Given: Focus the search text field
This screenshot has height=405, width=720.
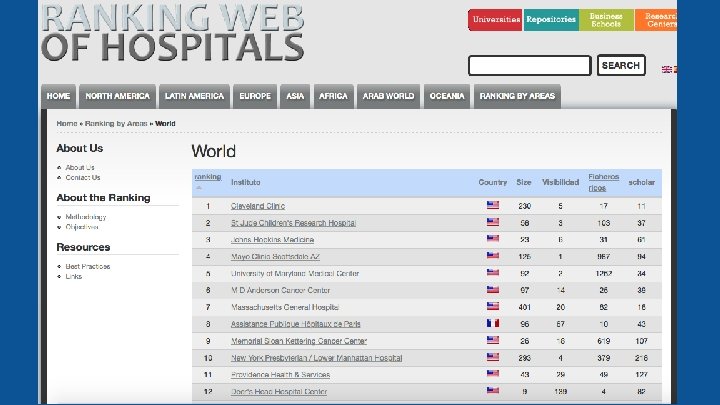Looking at the screenshot, I should [529, 65].
